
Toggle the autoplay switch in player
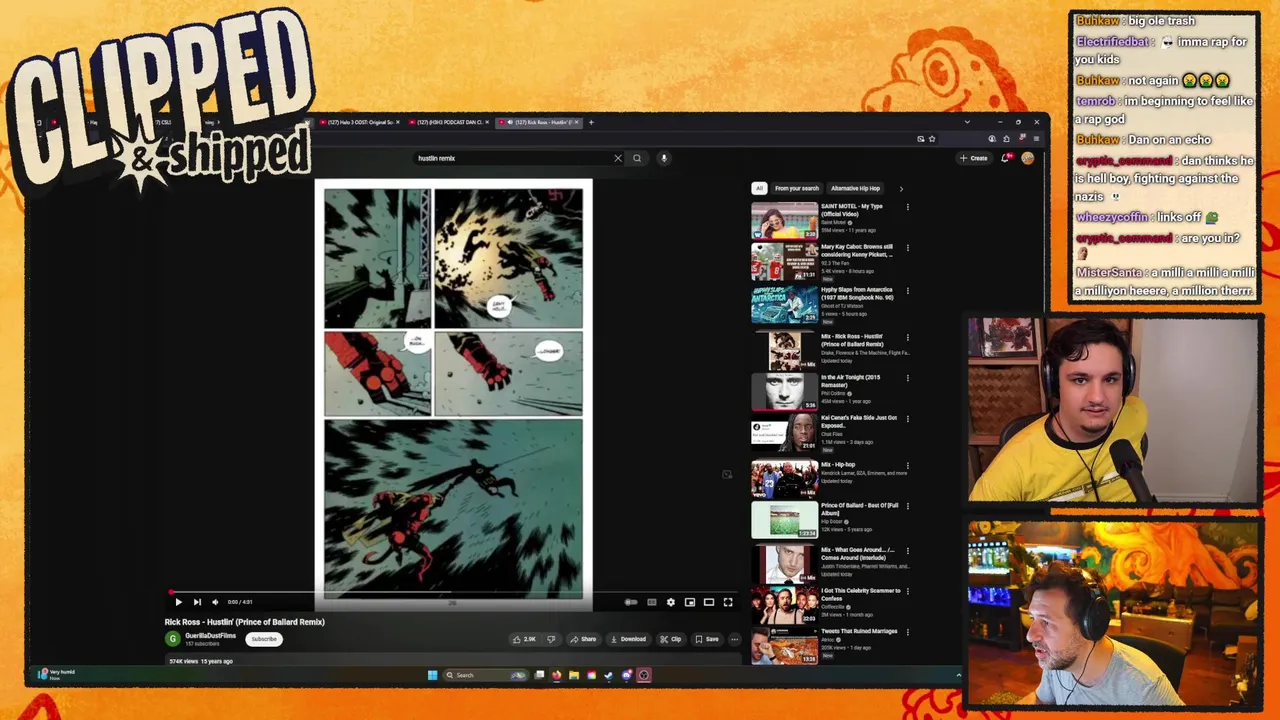pos(631,602)
